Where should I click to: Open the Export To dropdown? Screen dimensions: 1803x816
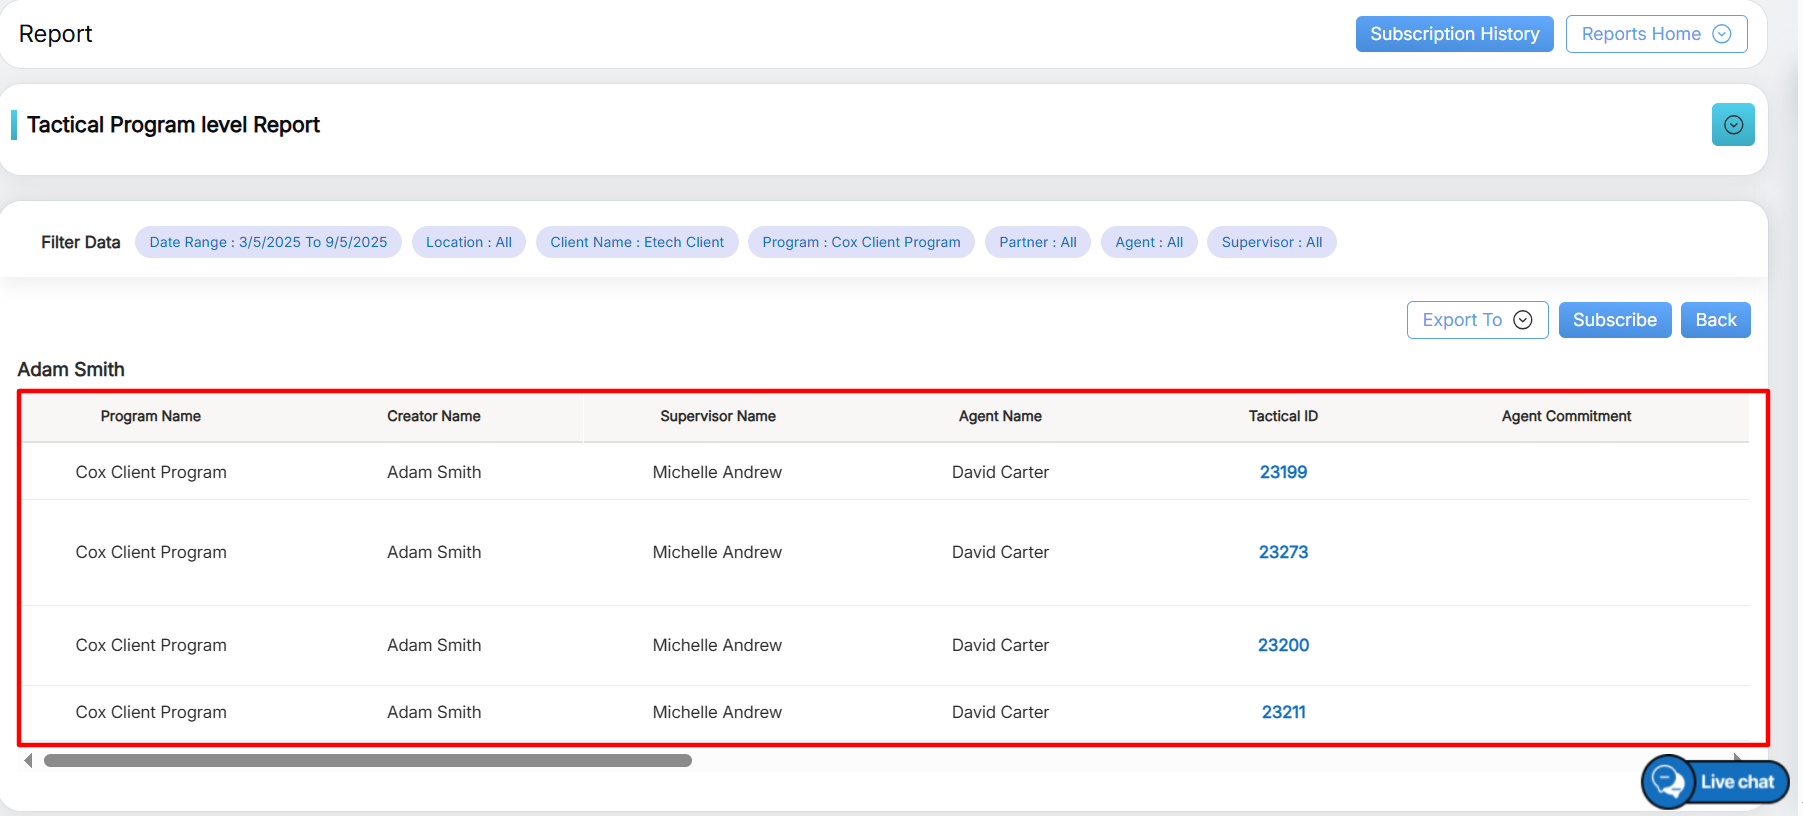pyautogui.click(x=1477, y=320)
